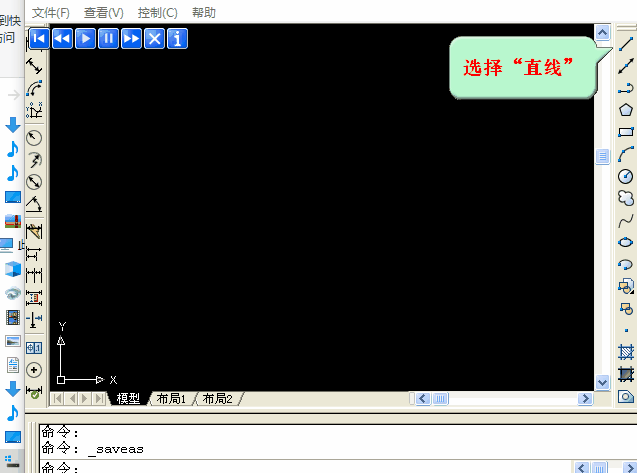The height and width of the screenshot is (473, 637).
Task: Choose the Inspection dimension tool
Action: pos(34,392)
